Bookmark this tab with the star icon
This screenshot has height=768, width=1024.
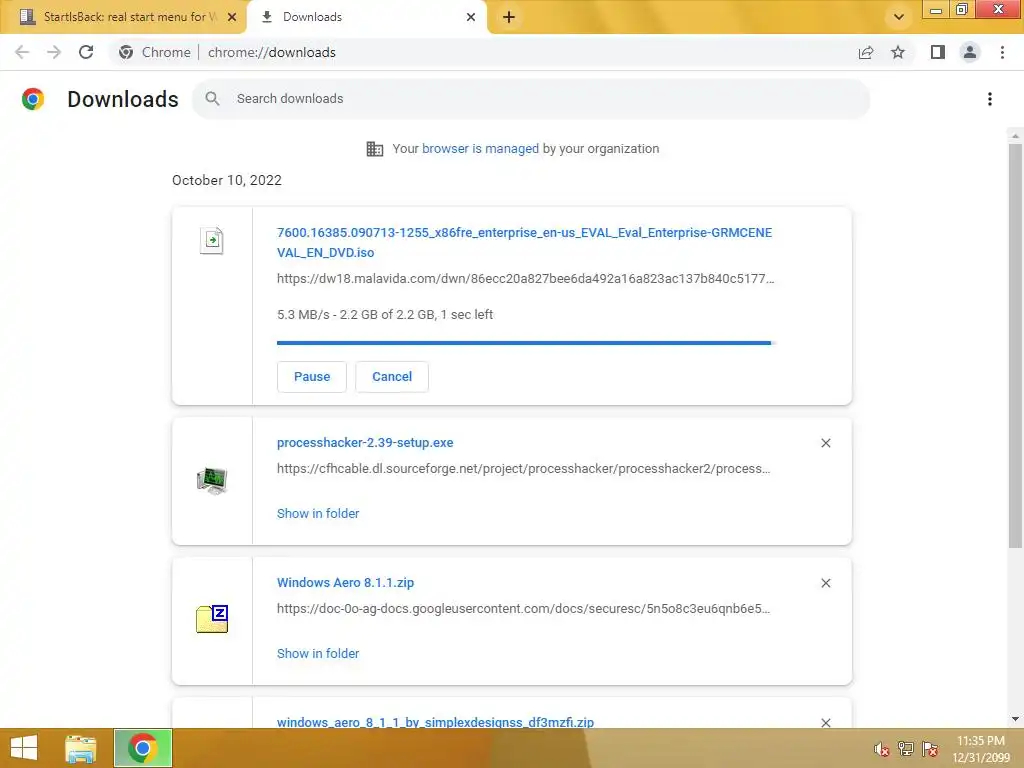point(898,52)
